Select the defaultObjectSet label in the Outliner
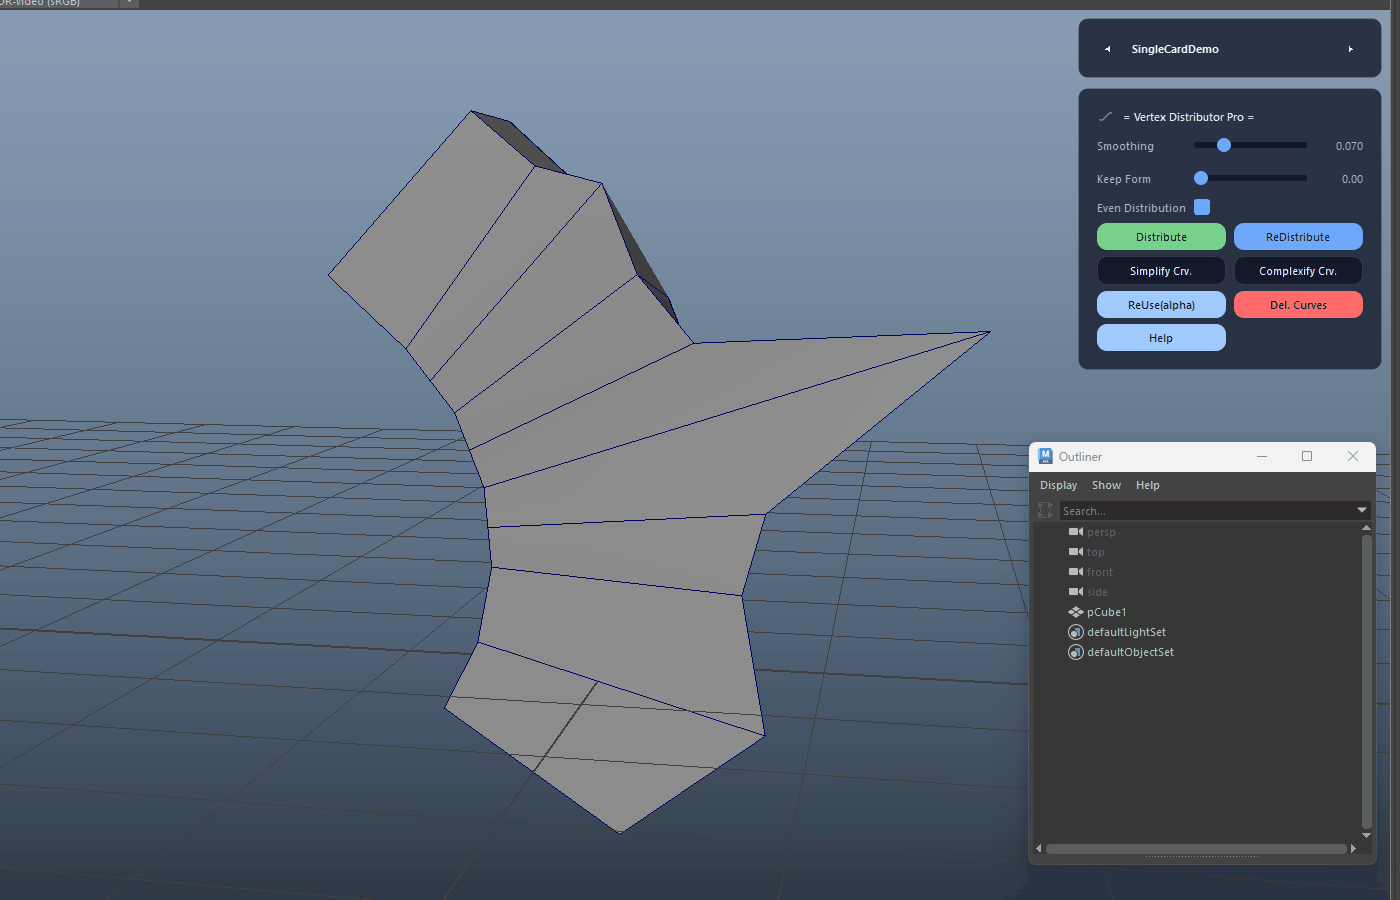Image resolution: width=1400 pixels, height=900 pixels. pyautogui.click(x=1130, y=652)
